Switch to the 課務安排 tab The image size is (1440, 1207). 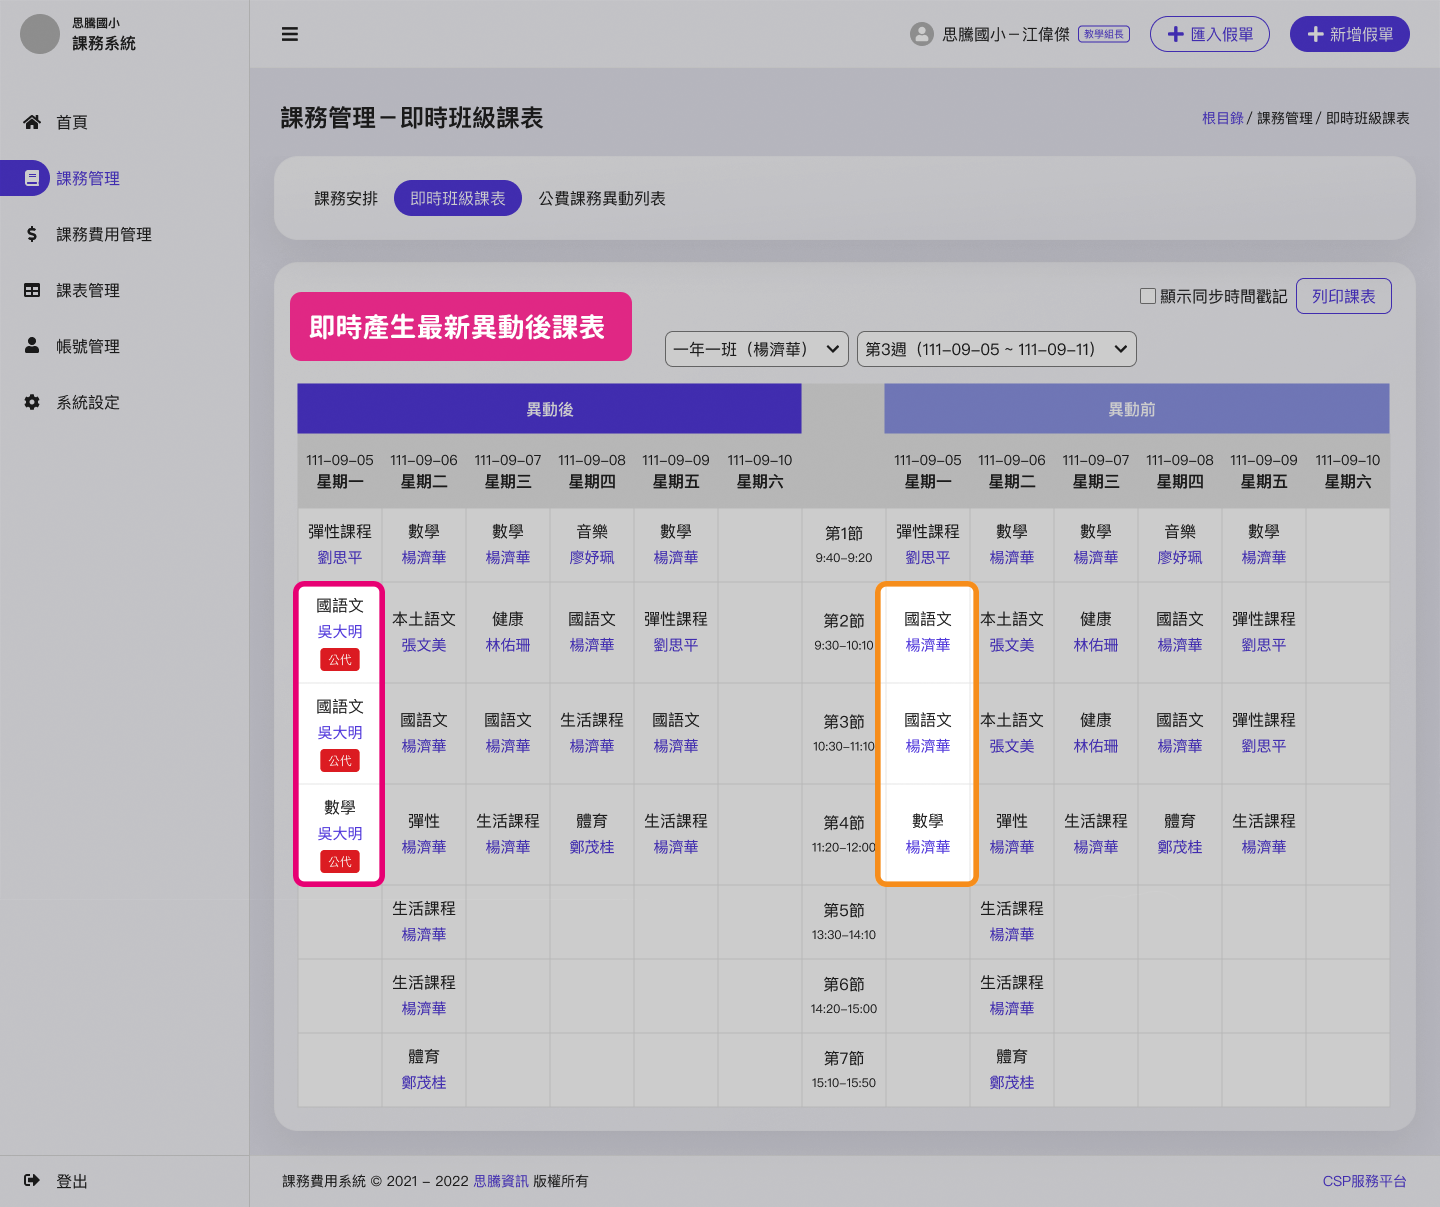click(346, 198)
